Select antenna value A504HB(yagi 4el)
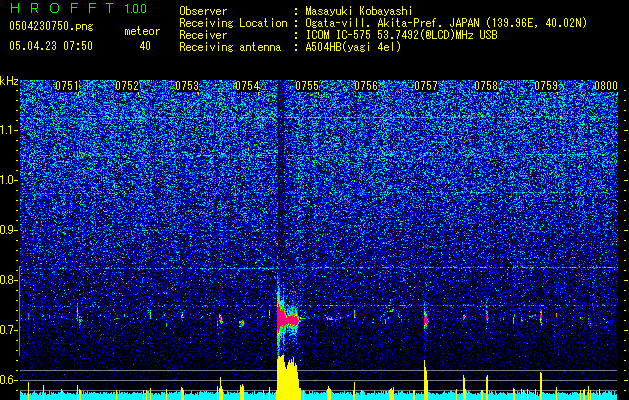The image size is (629, 400). (353, 47)
